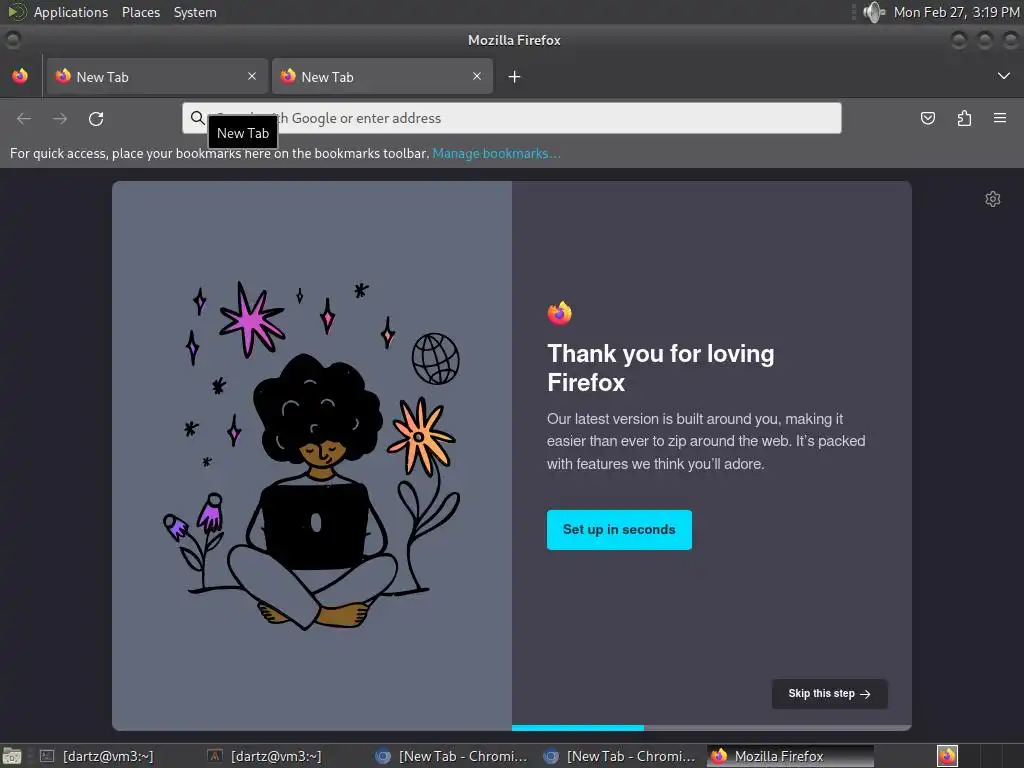This screenshot has width=1024, height=768.
Task: Click the Set up in seconds button
Action: pyautogui.click(x=619, y=530)
